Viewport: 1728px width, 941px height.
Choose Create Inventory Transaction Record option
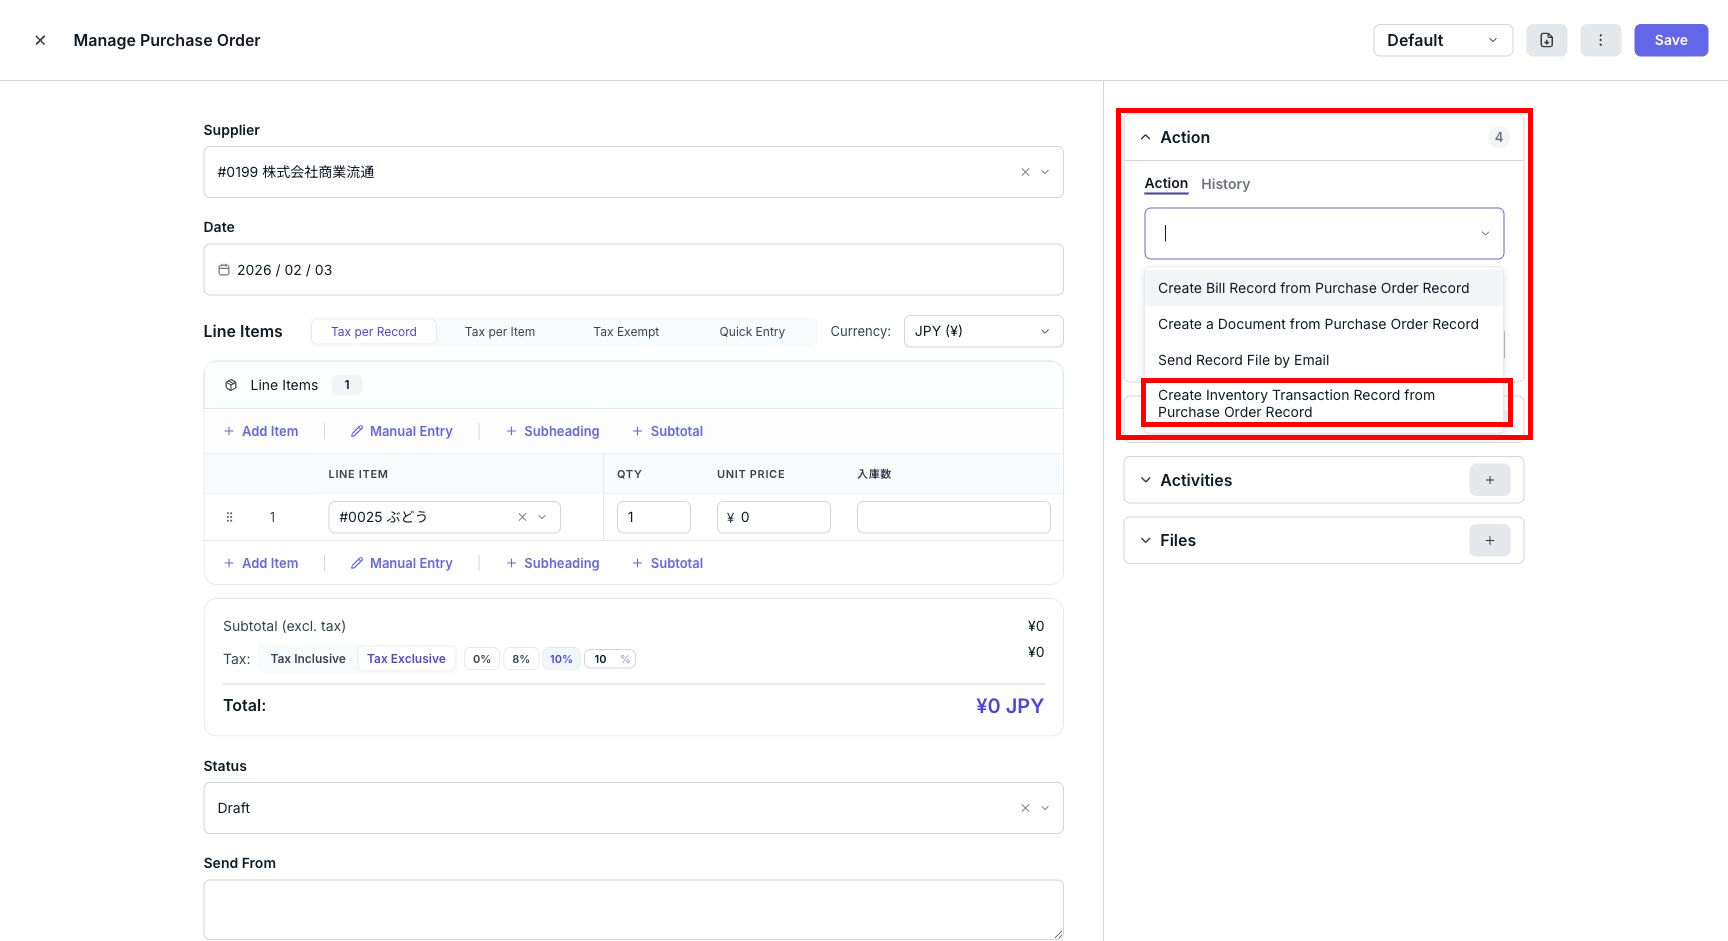coord(1326,403)
